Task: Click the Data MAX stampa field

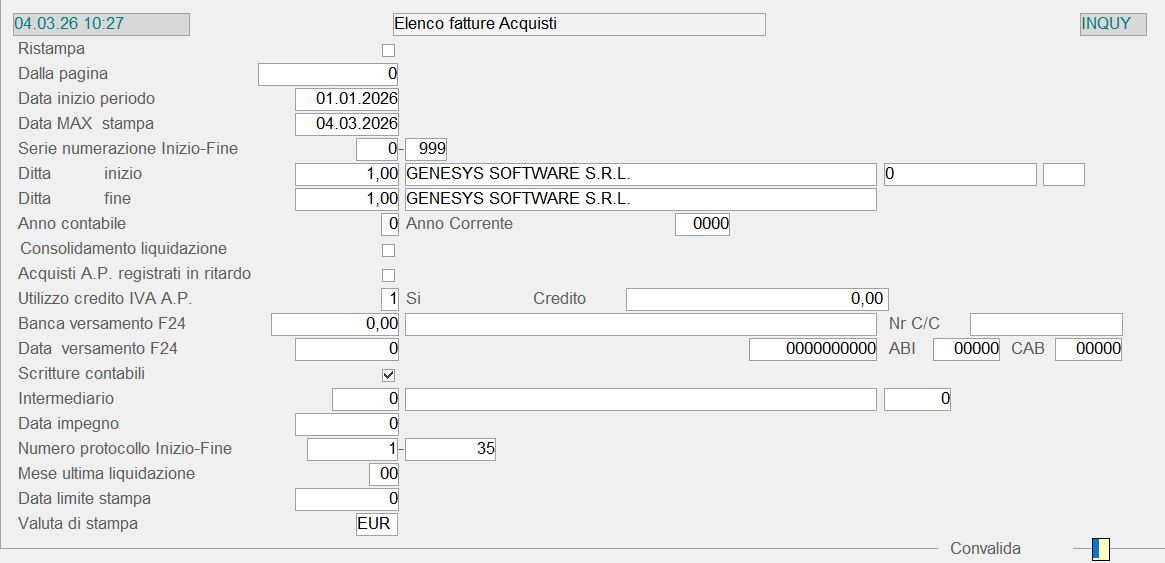Action: click(347, 124)
